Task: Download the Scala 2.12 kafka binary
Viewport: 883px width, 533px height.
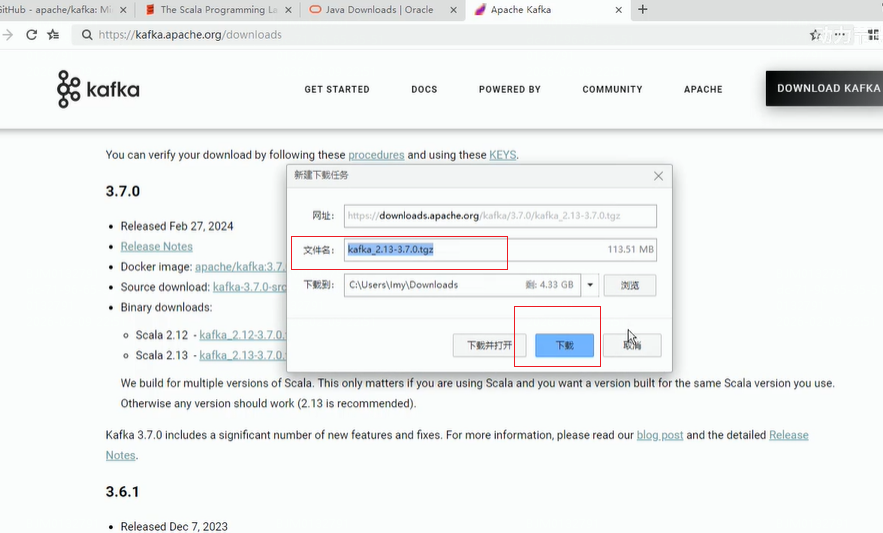Action: coord(243,335)
